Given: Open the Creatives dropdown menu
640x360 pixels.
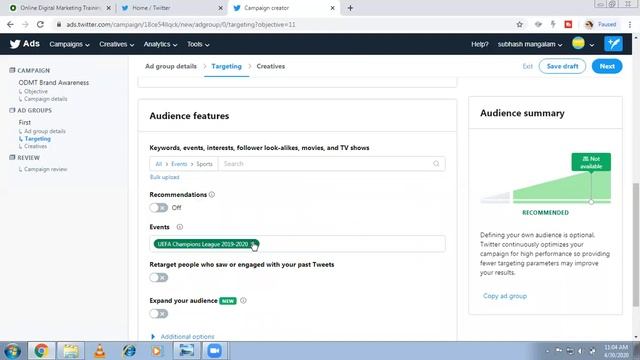Looking at the screenshot, I should click(116, 44).
